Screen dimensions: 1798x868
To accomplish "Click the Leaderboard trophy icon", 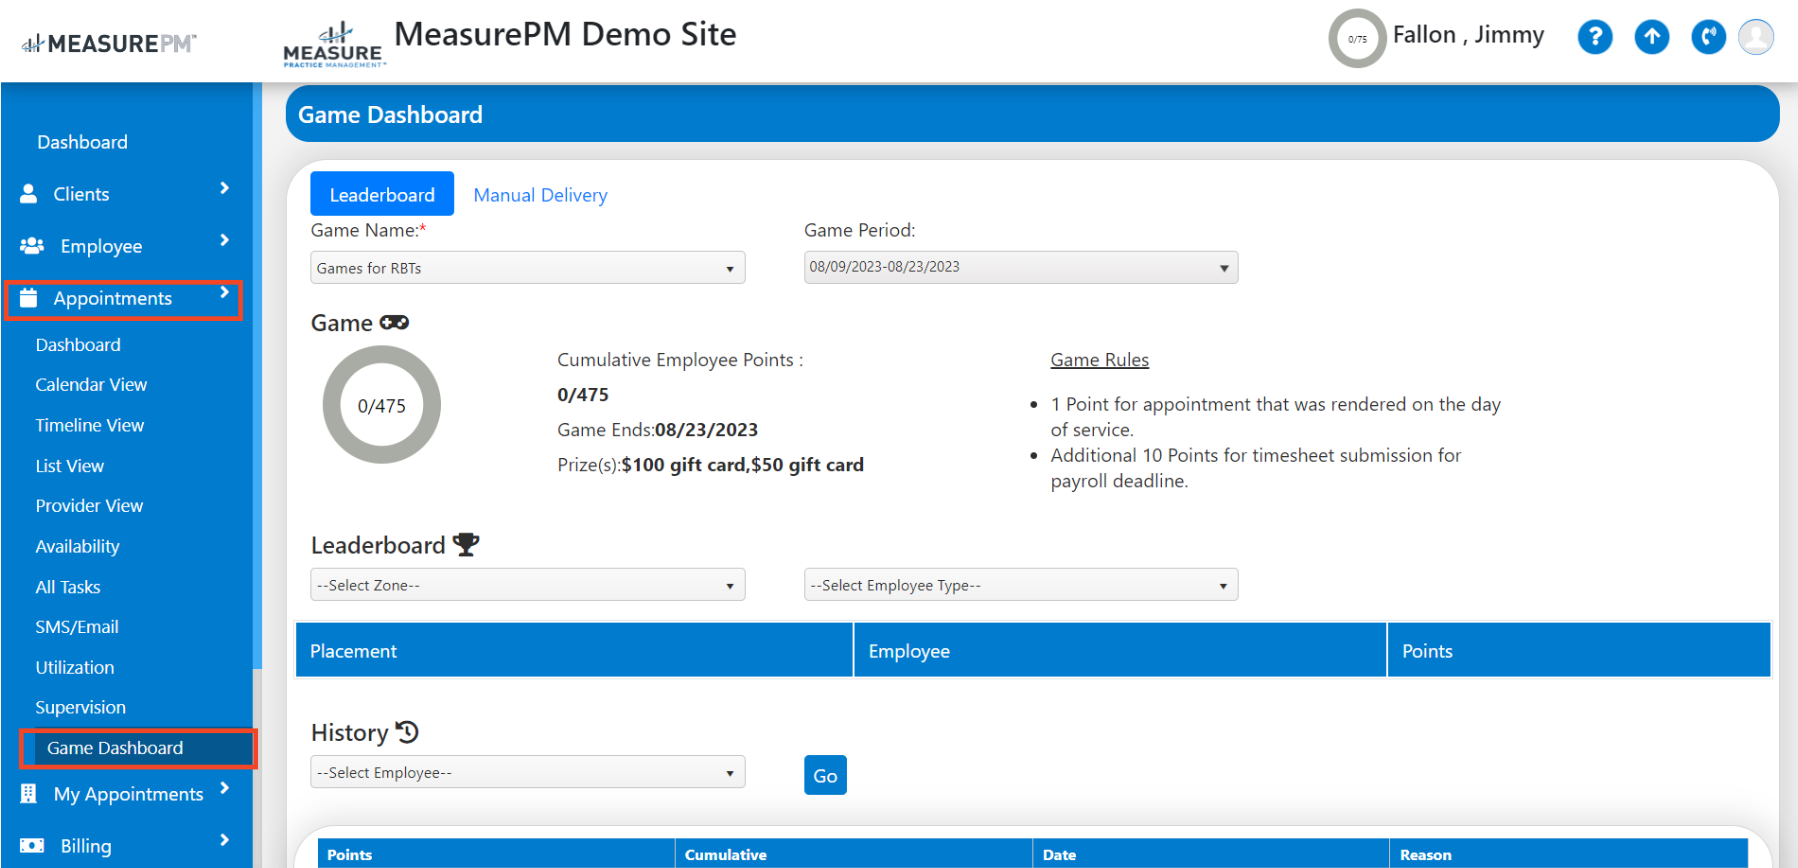I will pyautogui.click(x=466, y=545).
